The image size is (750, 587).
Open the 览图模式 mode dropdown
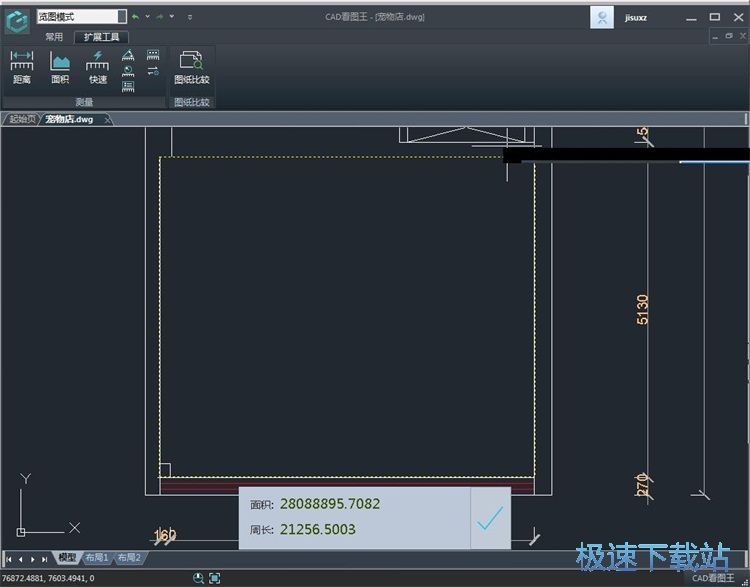click(122, 17)
